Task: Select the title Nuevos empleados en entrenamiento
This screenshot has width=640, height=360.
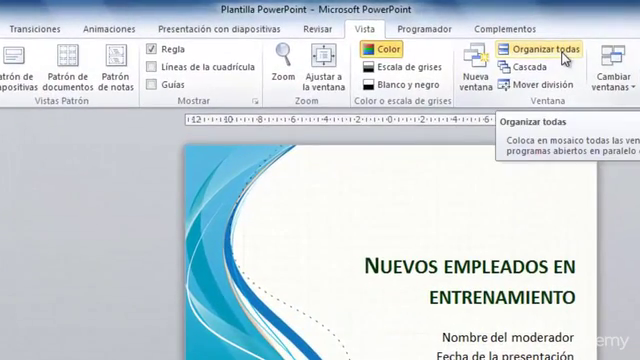Action: pyautogui.click(x=469, y=282)
